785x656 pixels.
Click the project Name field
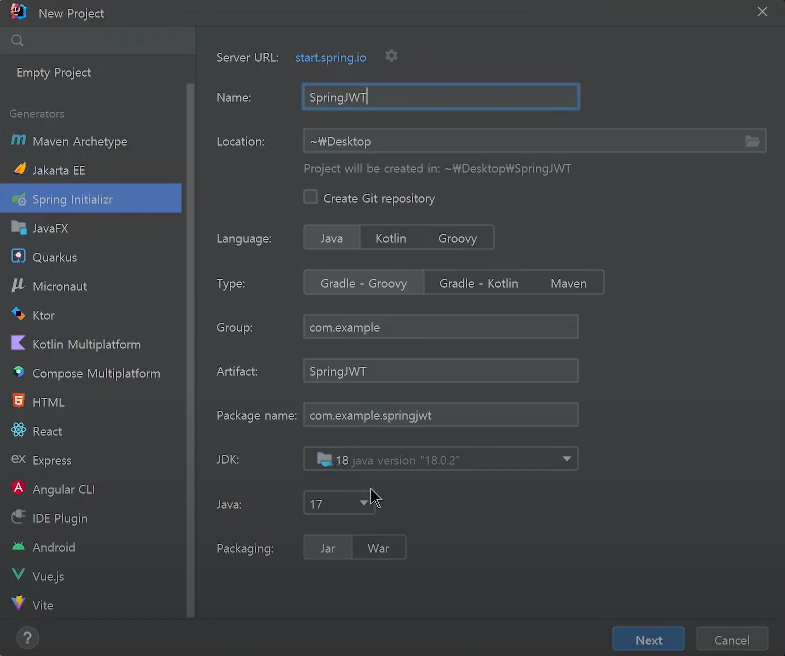pyautogui.click(x=441, y=97)
